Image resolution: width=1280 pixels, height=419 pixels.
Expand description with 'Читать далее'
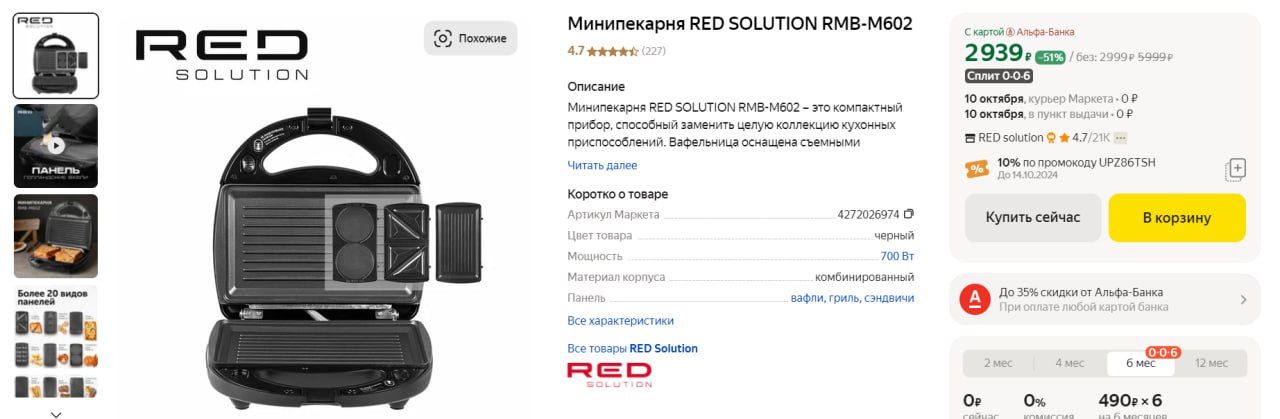[602, 165]
